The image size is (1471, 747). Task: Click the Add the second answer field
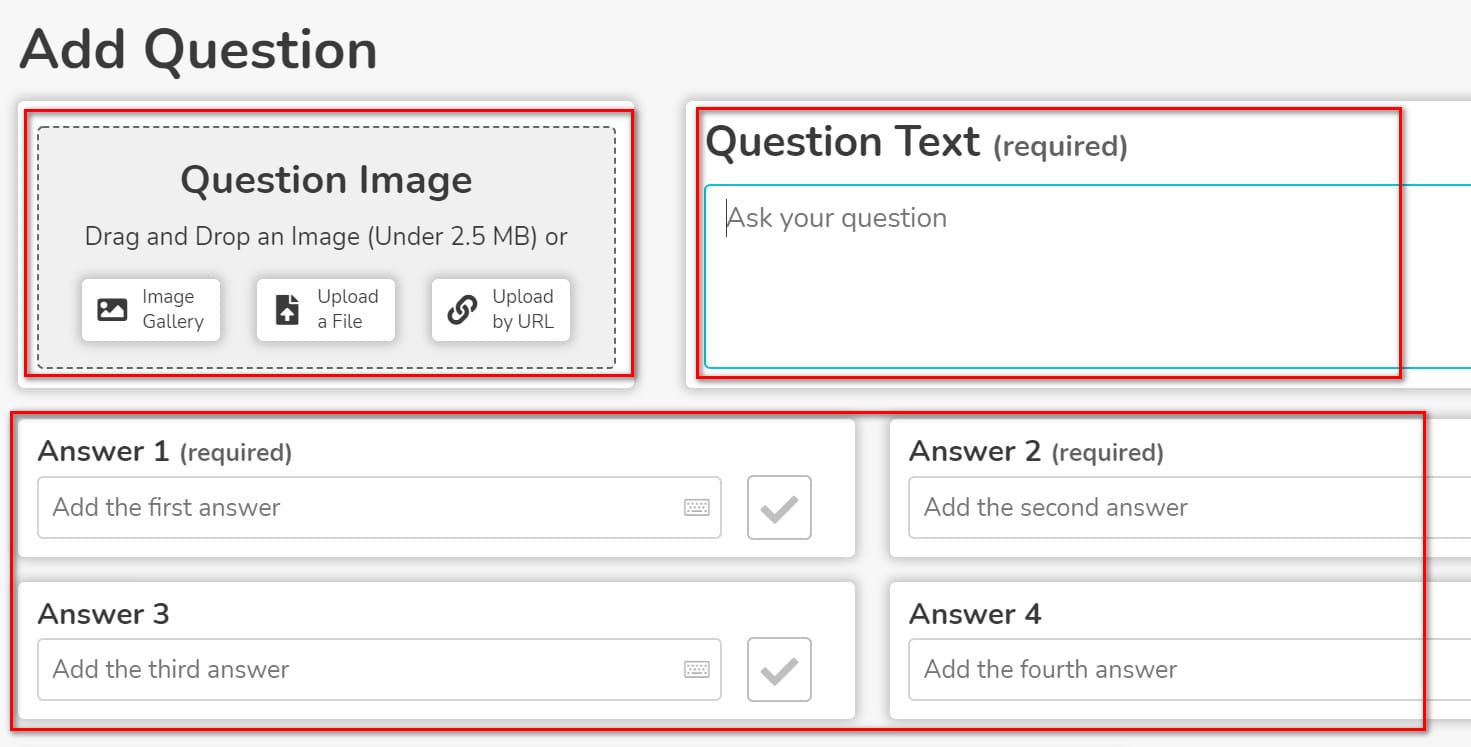1189,507
